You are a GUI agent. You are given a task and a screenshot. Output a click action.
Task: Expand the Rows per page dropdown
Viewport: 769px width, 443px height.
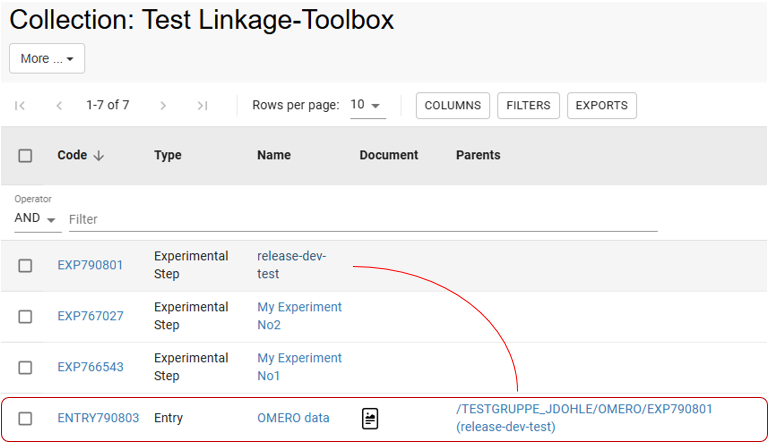(x=366, y=105)
